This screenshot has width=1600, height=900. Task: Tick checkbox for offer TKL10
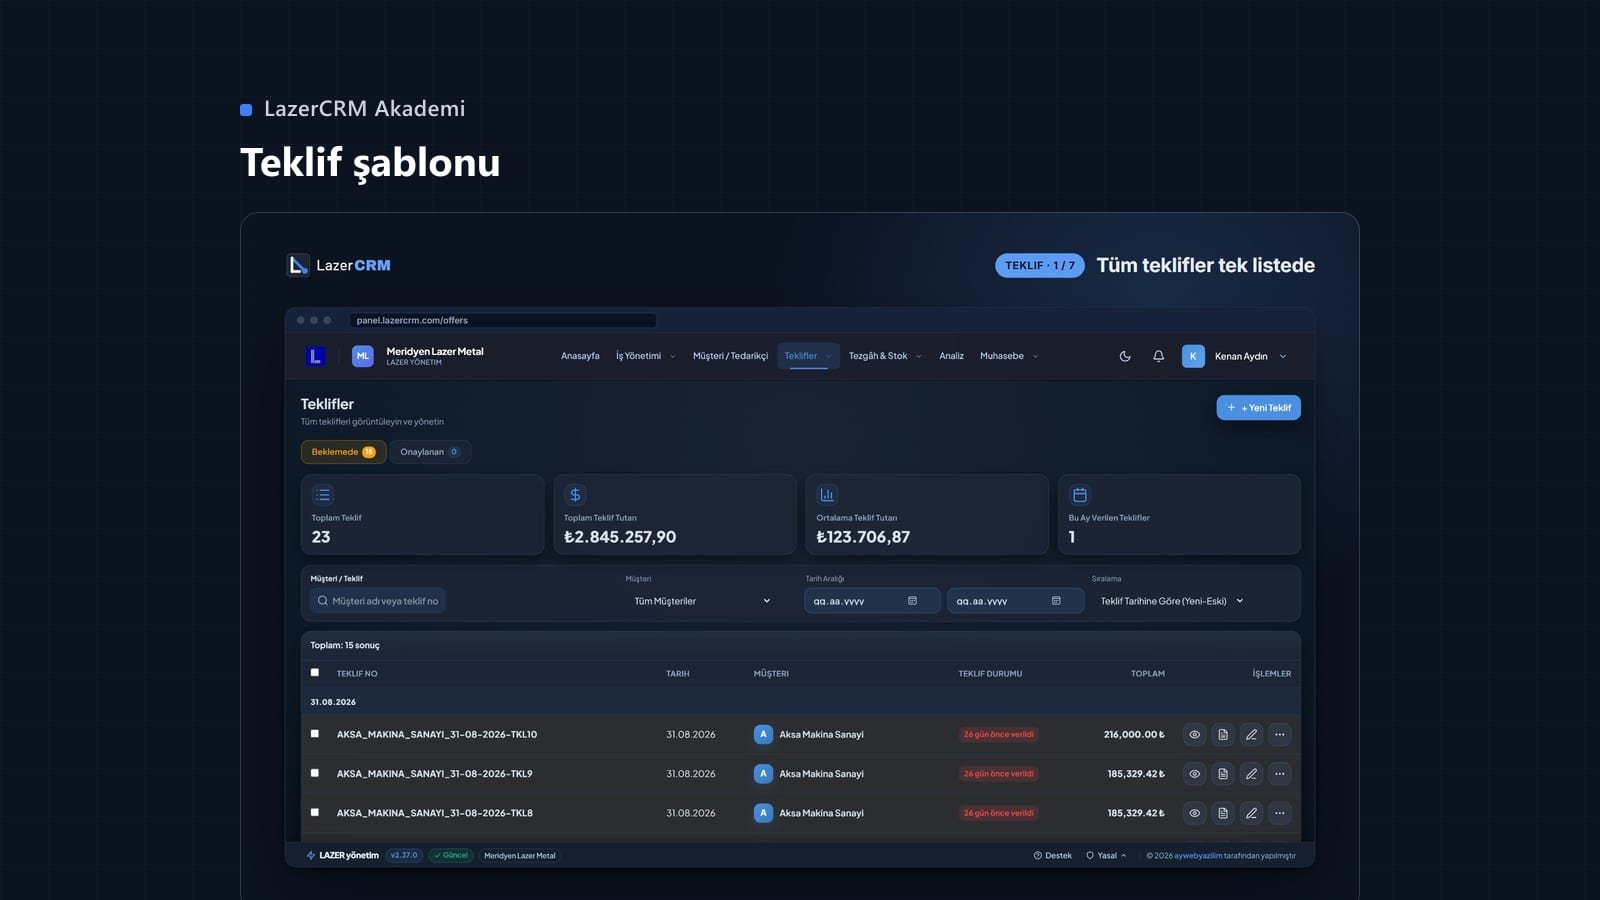coord(315,734)
